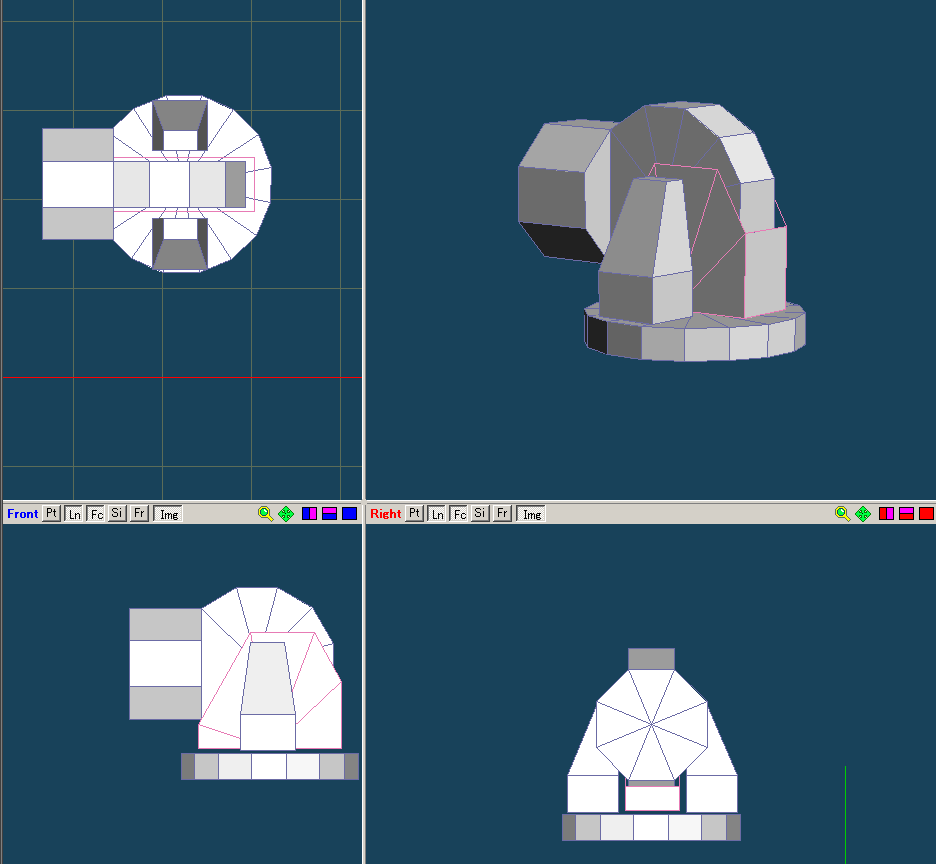The image size is (936, 864).
Task: Toggle Si display in Right view
Action: pos(481,513)
